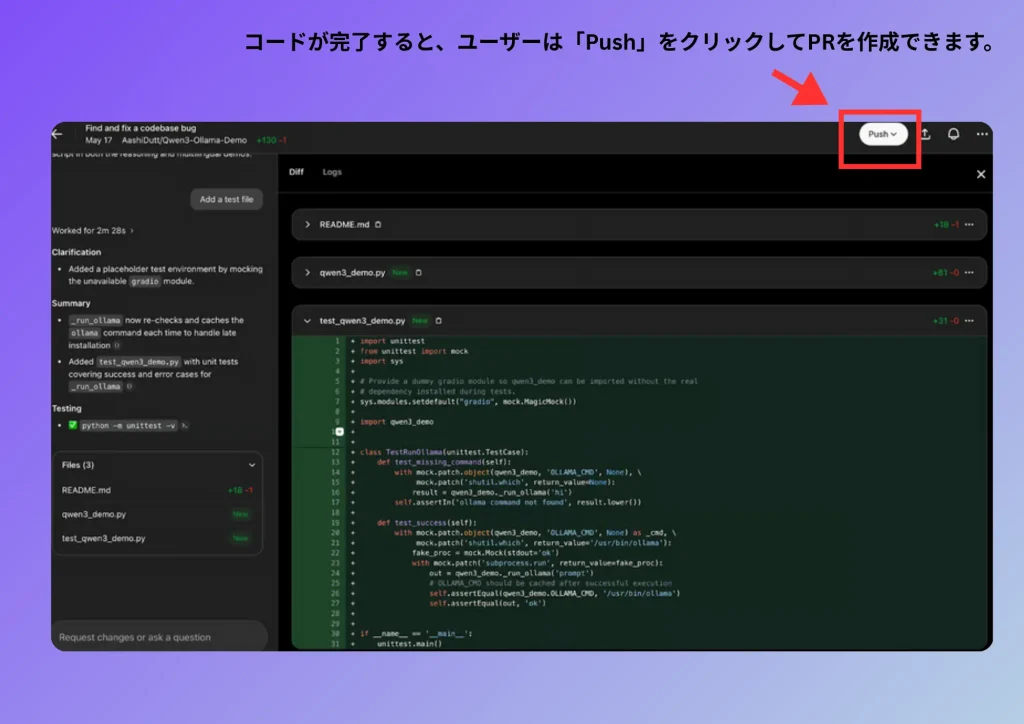Switch to the Diff tab
Image resolution: width=1024 pixels, height=724 pixels.
[x=296, y=172]
